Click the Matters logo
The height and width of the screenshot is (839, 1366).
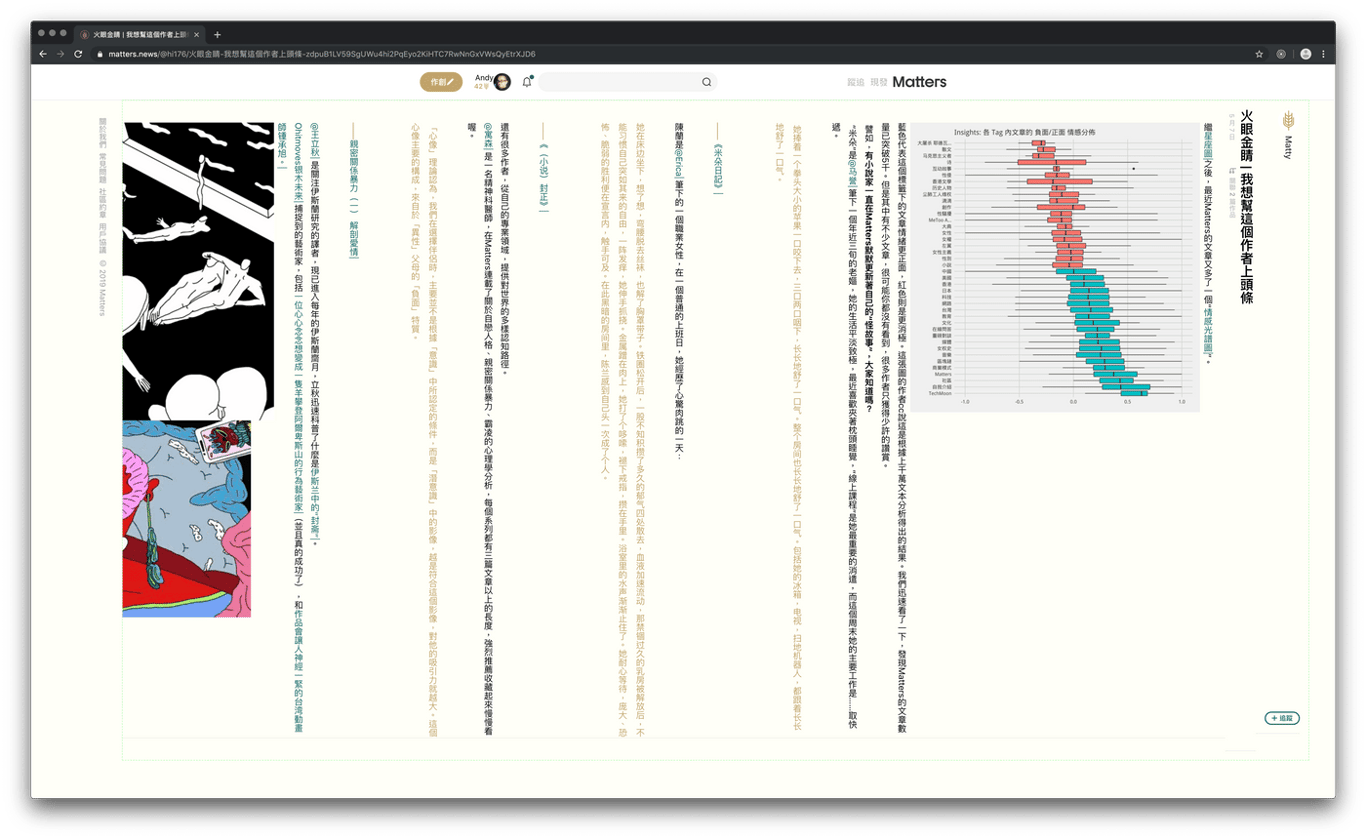[x=919, y=82]
